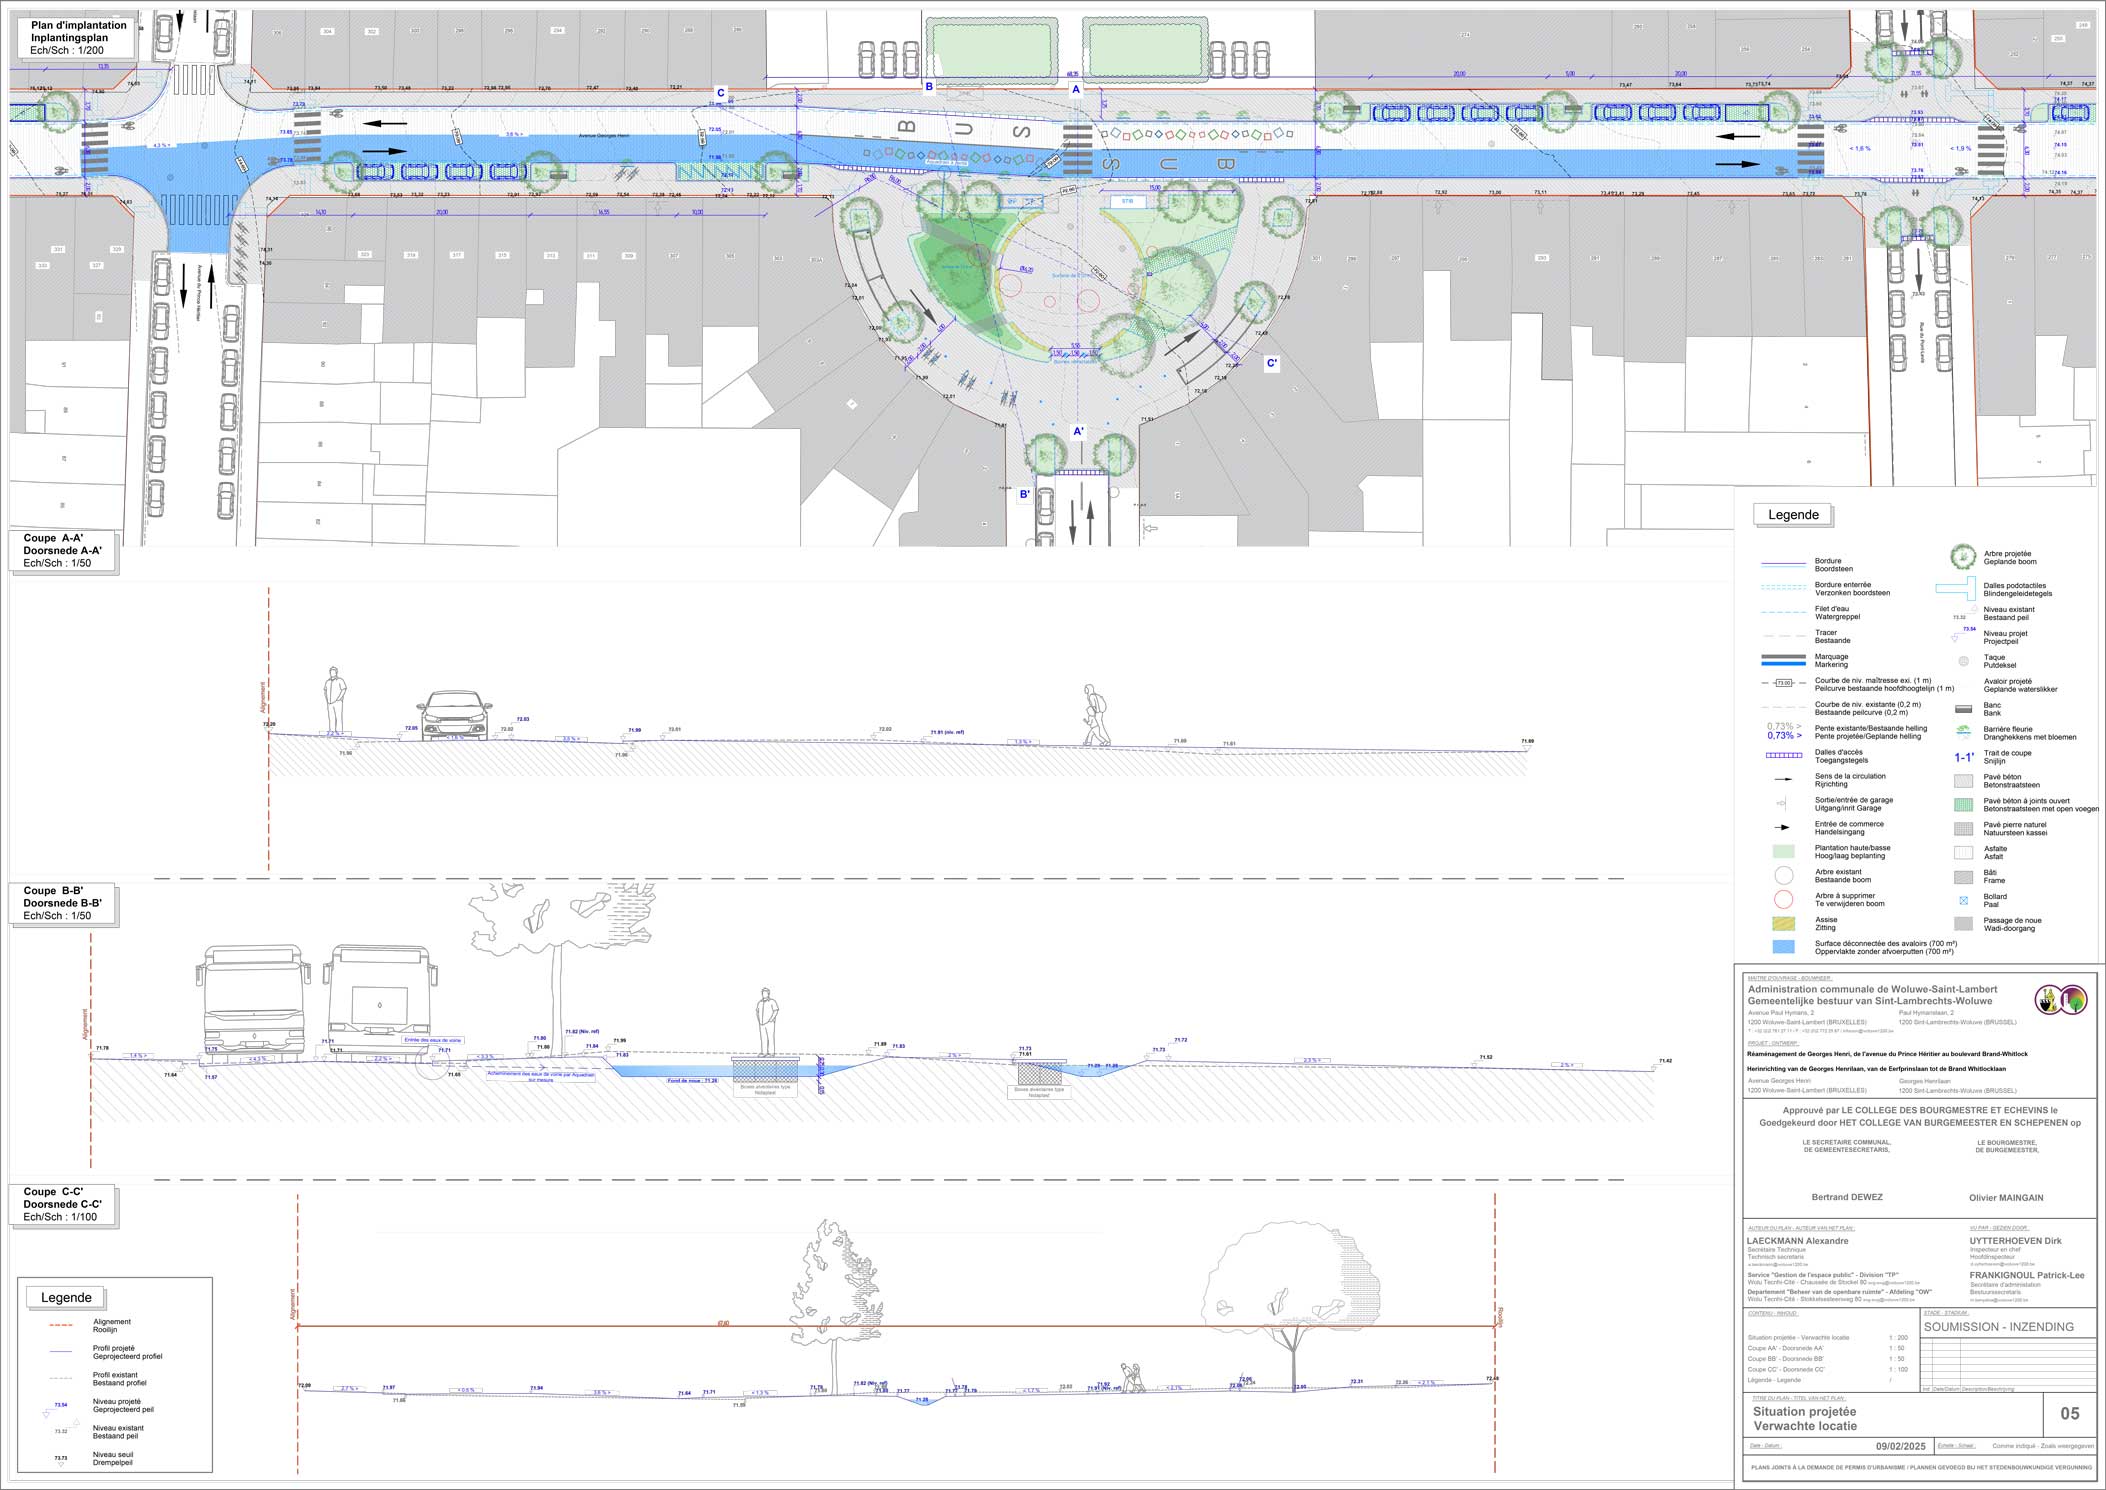Click the main 'Legende' heading box
This screenshot has height=1490, width=2106.
point(1793,515)
